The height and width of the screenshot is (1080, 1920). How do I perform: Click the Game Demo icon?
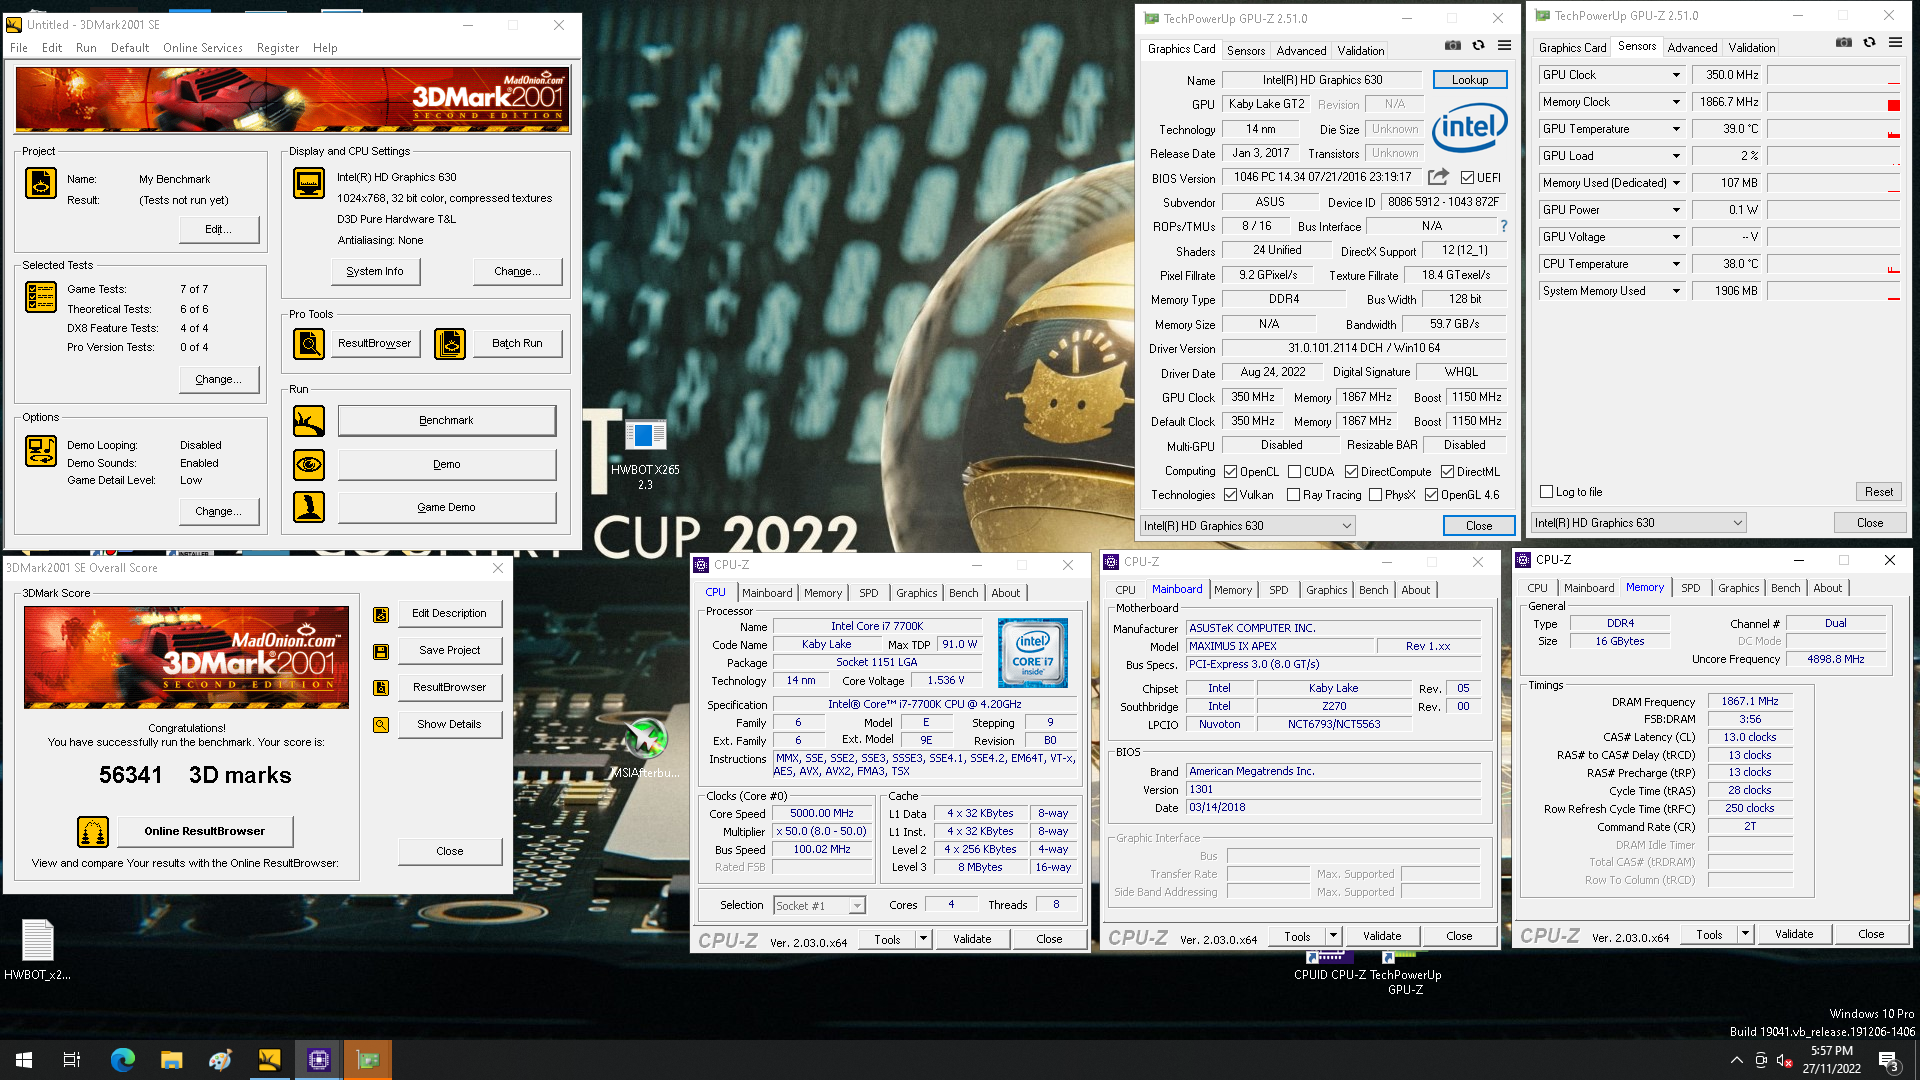[308, 507]
